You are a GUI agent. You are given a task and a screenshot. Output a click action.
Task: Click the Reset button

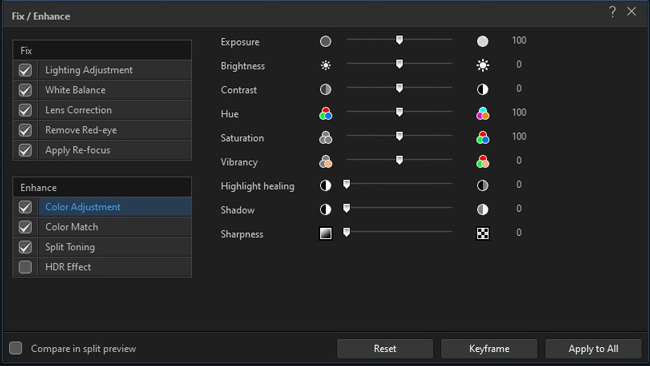tap(385, 349)
